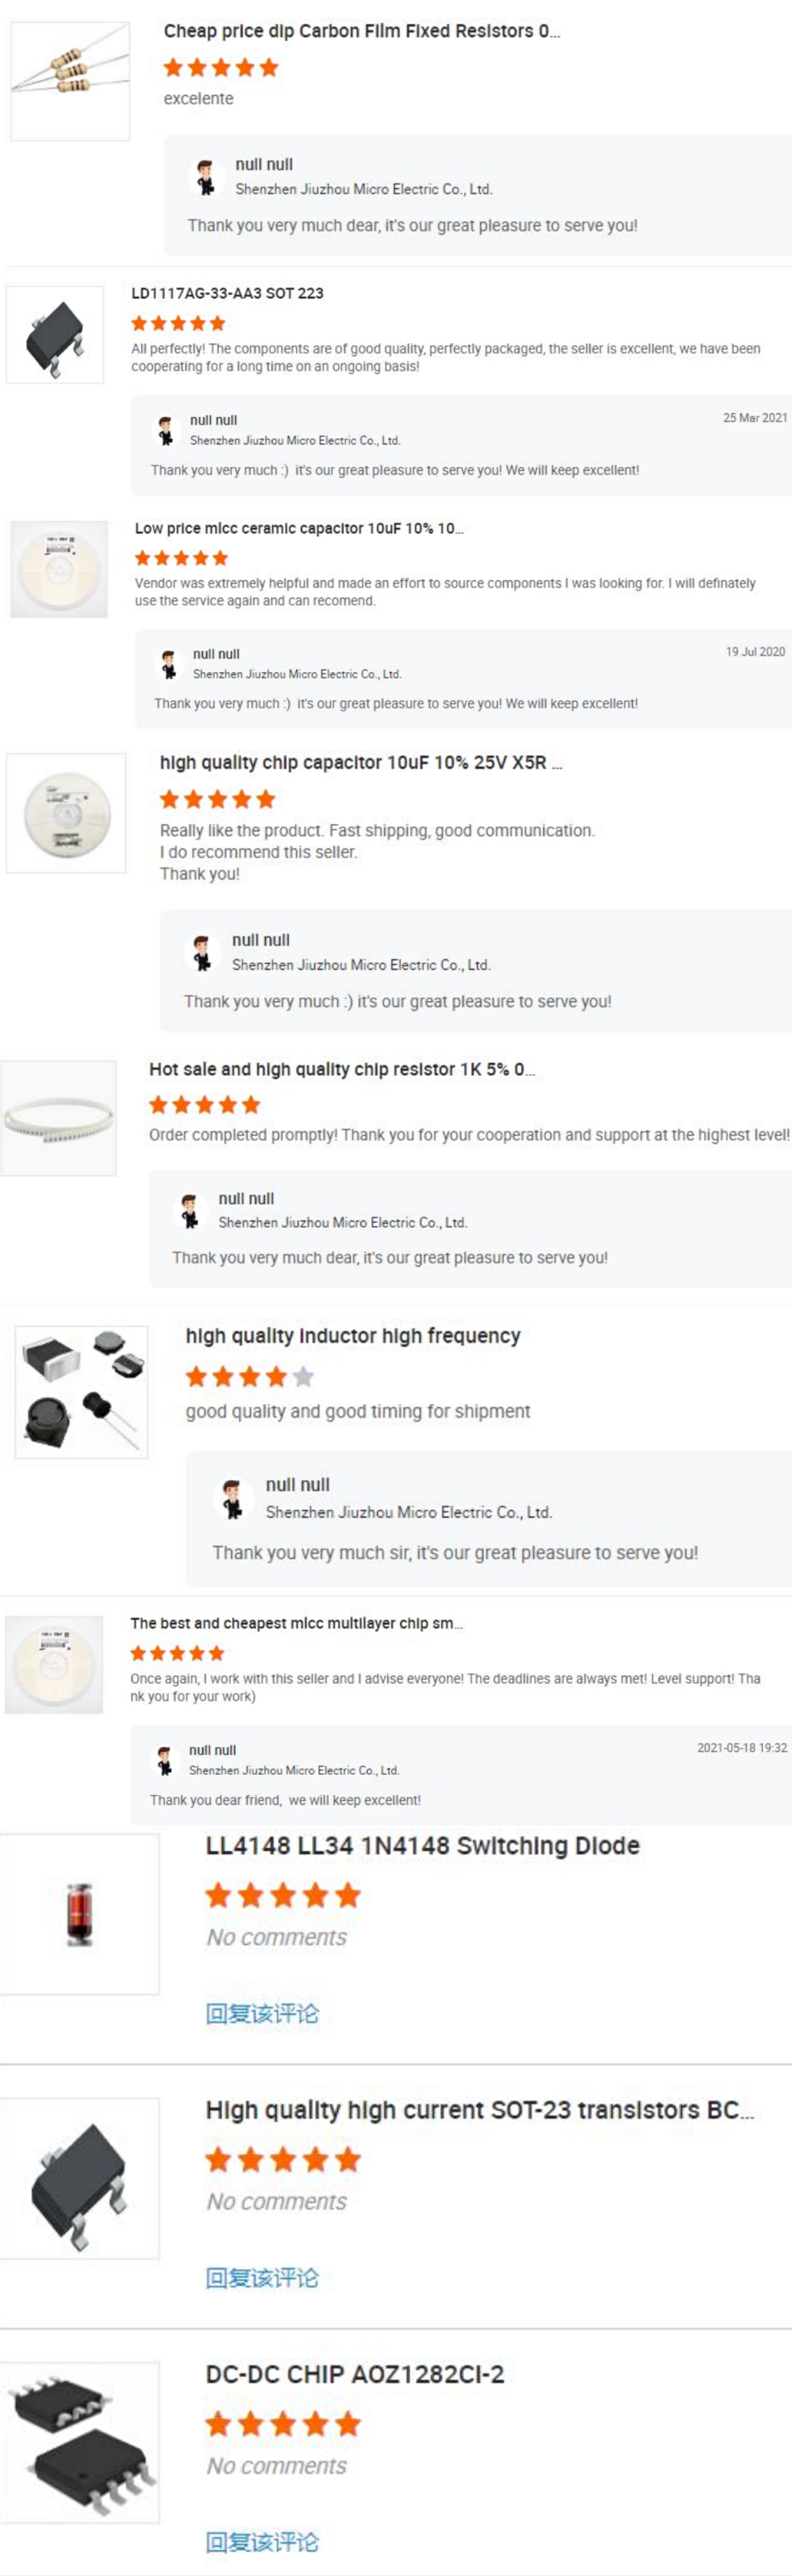This screenshot has height=2576, width=792.
Task: Click the DC-DC chip AOZ1282CI-2 thumbnail
Action: [80, 2442]
